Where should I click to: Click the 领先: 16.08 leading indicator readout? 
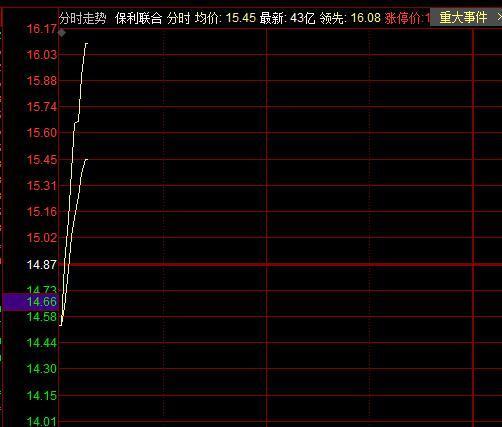350,18
